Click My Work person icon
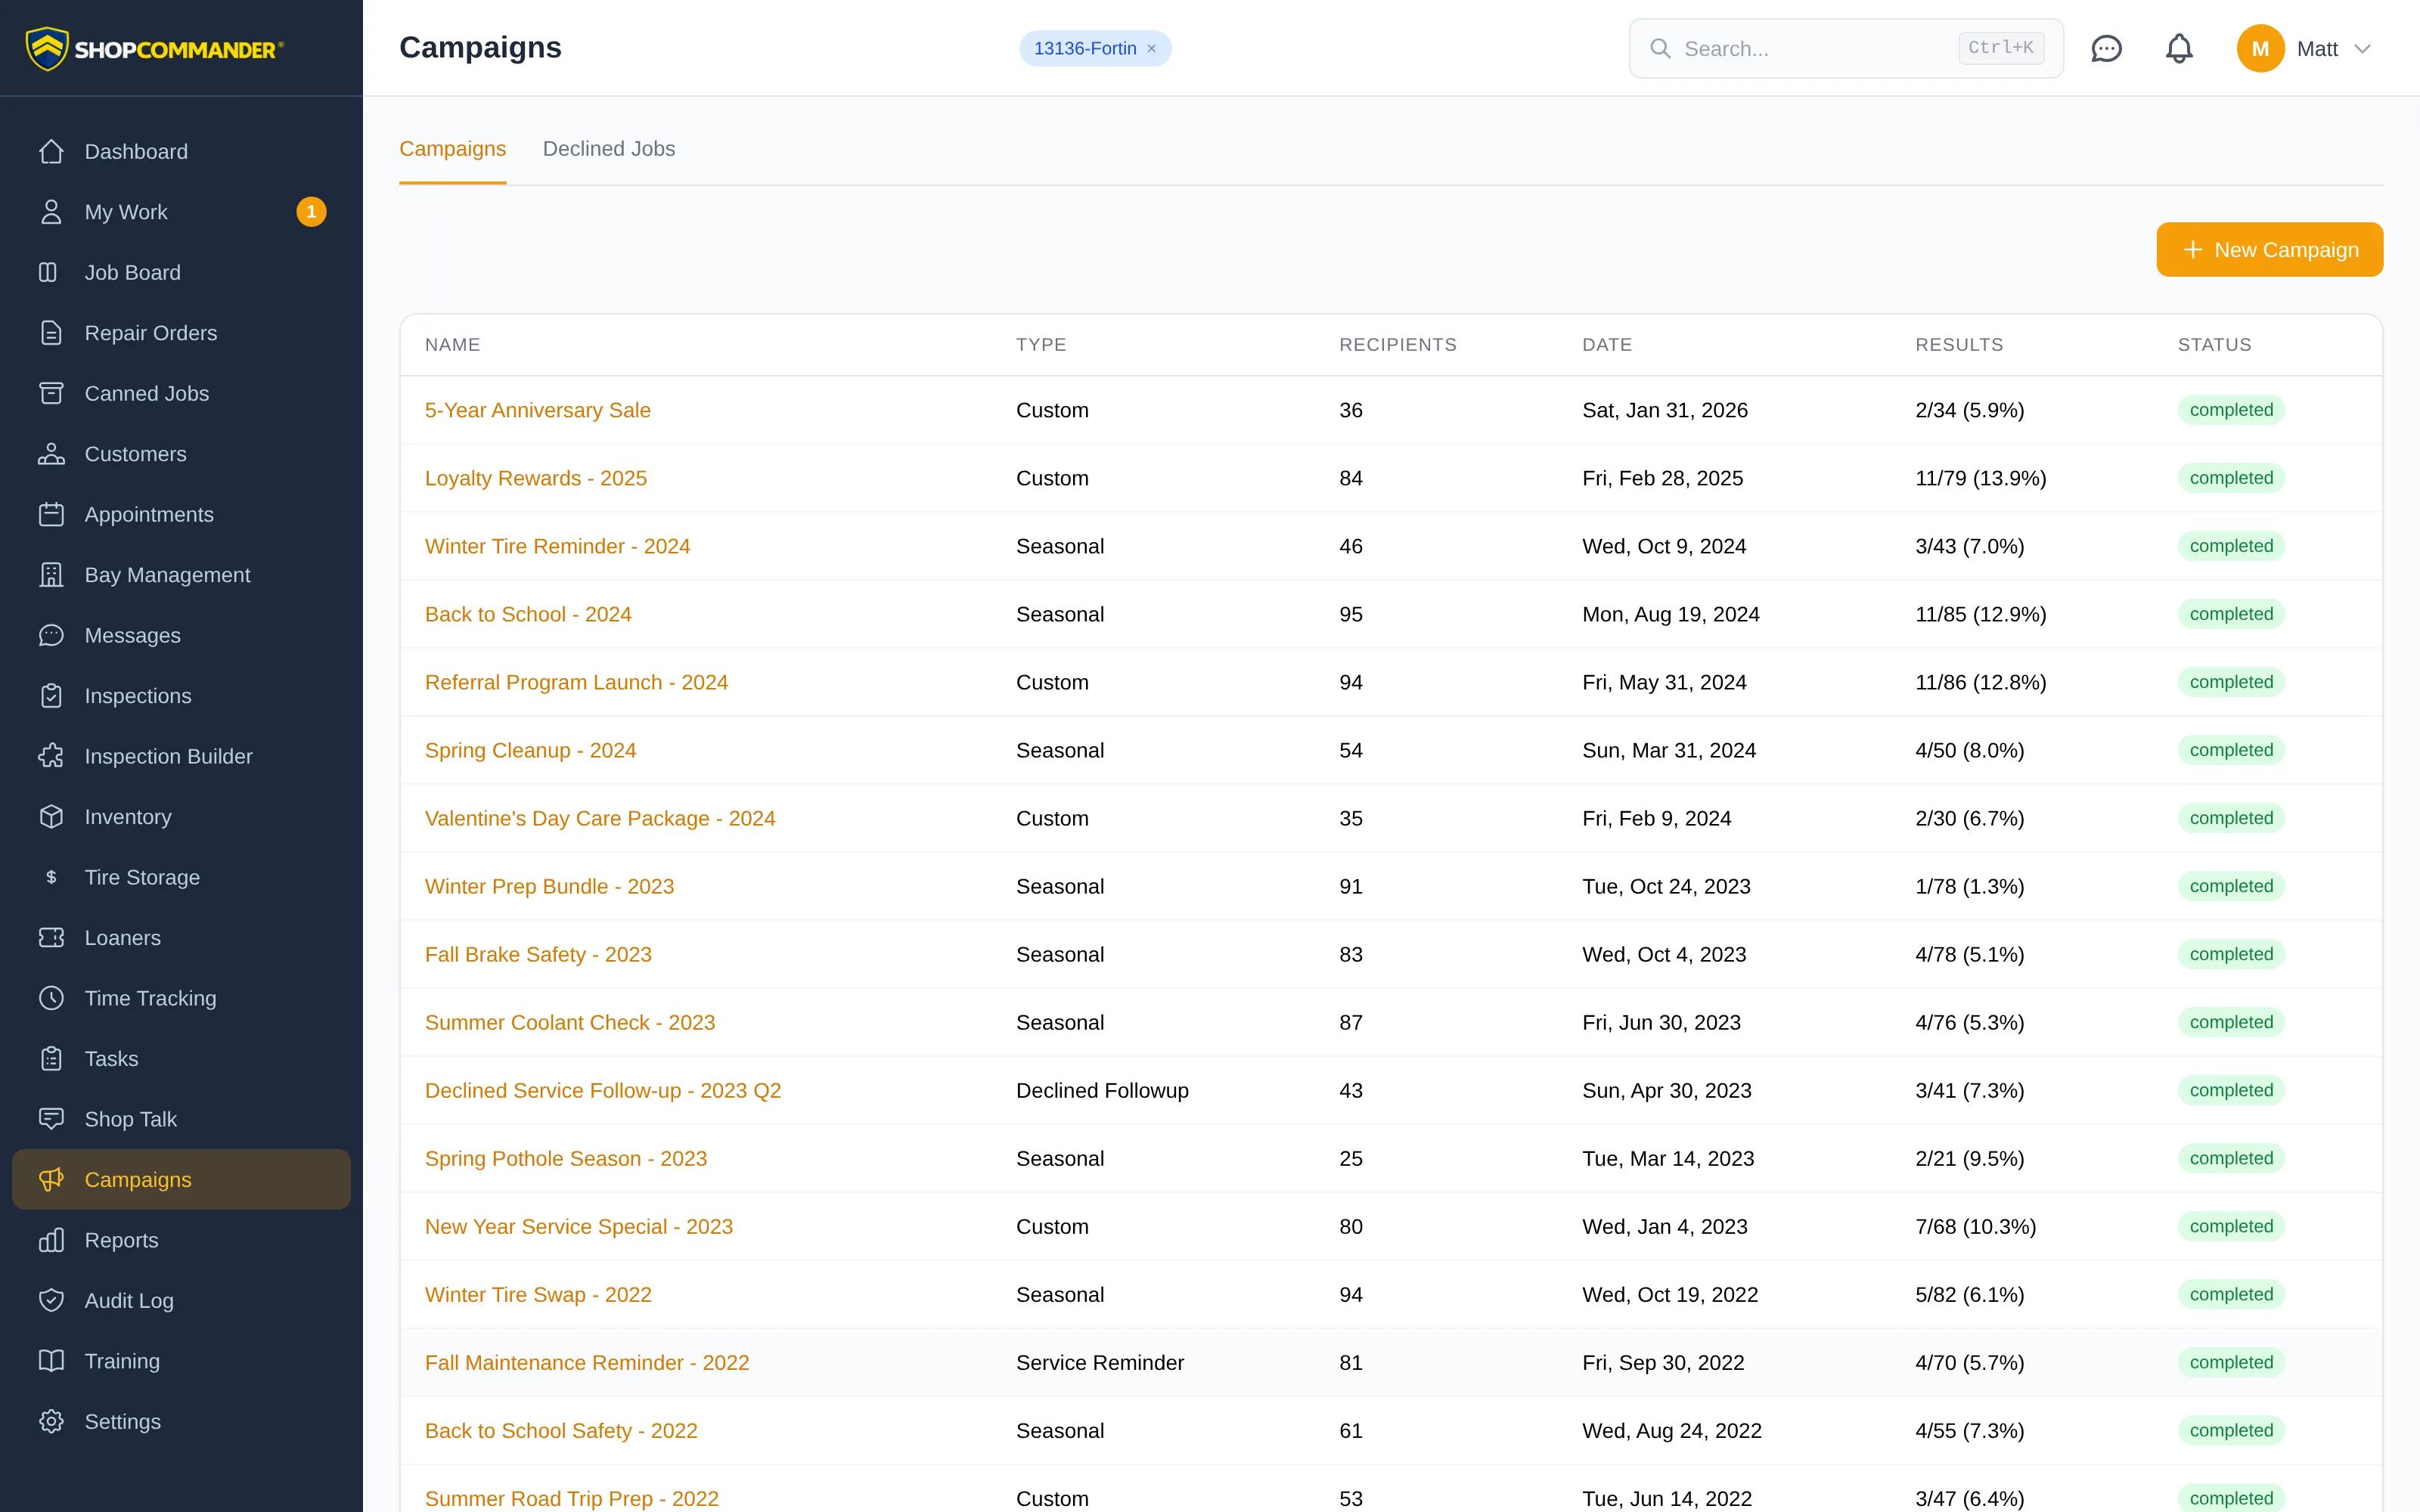The height and width of the screenshot is (1512, 2420). [51, 212]
